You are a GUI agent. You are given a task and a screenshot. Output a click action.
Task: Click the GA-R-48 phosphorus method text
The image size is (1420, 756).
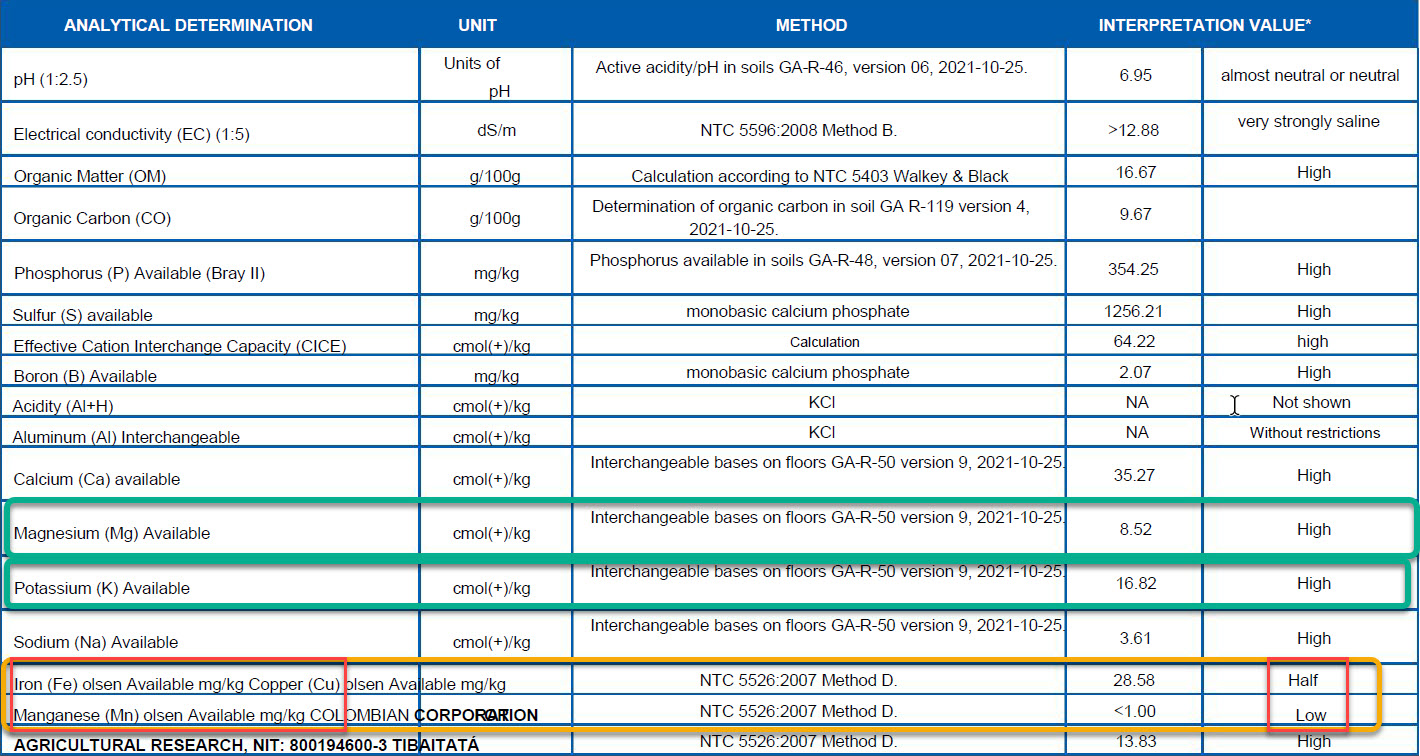[823, 260]
